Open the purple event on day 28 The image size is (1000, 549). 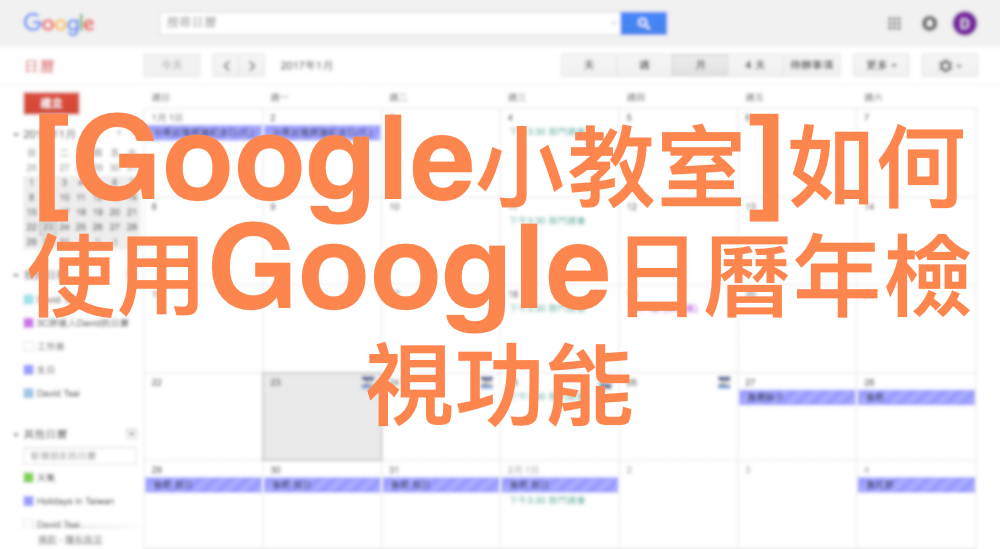pyautogui.click(x=916, y=397)
